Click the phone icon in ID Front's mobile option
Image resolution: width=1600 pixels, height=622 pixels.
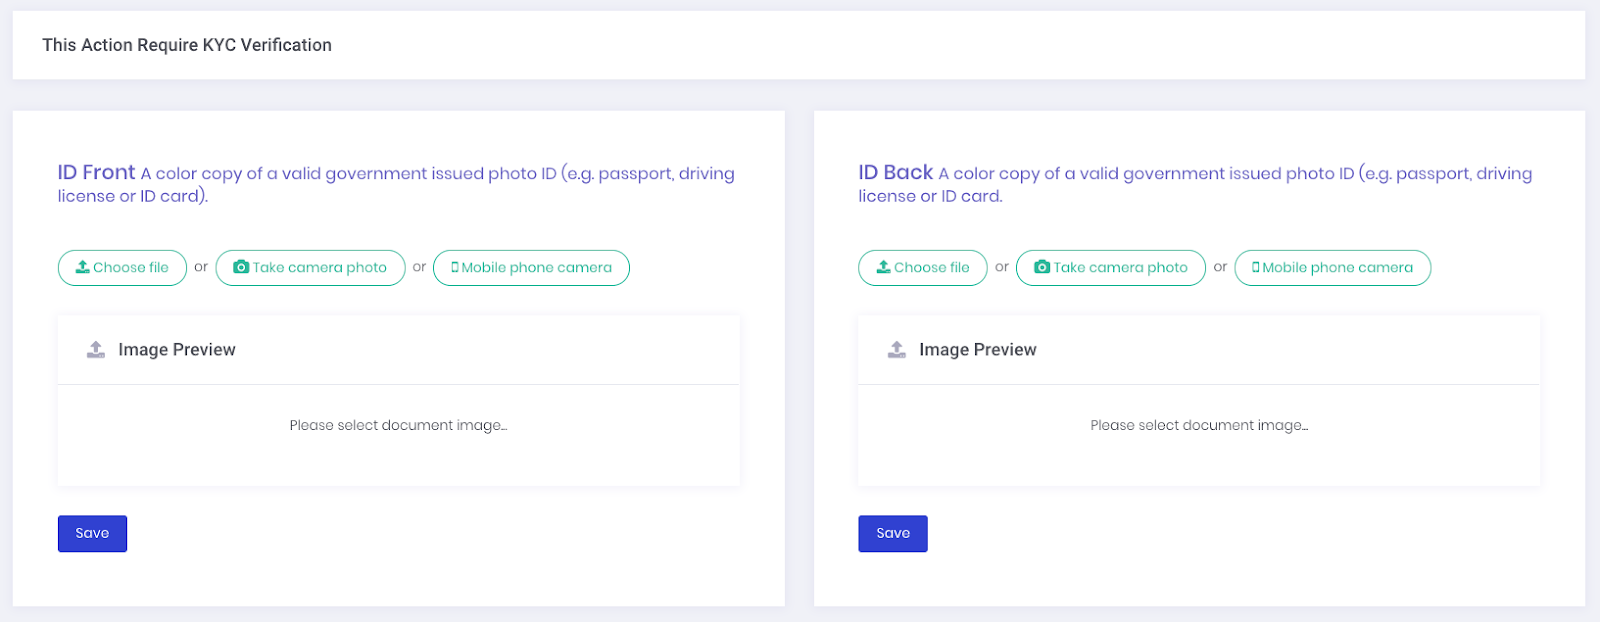[455, 267]
